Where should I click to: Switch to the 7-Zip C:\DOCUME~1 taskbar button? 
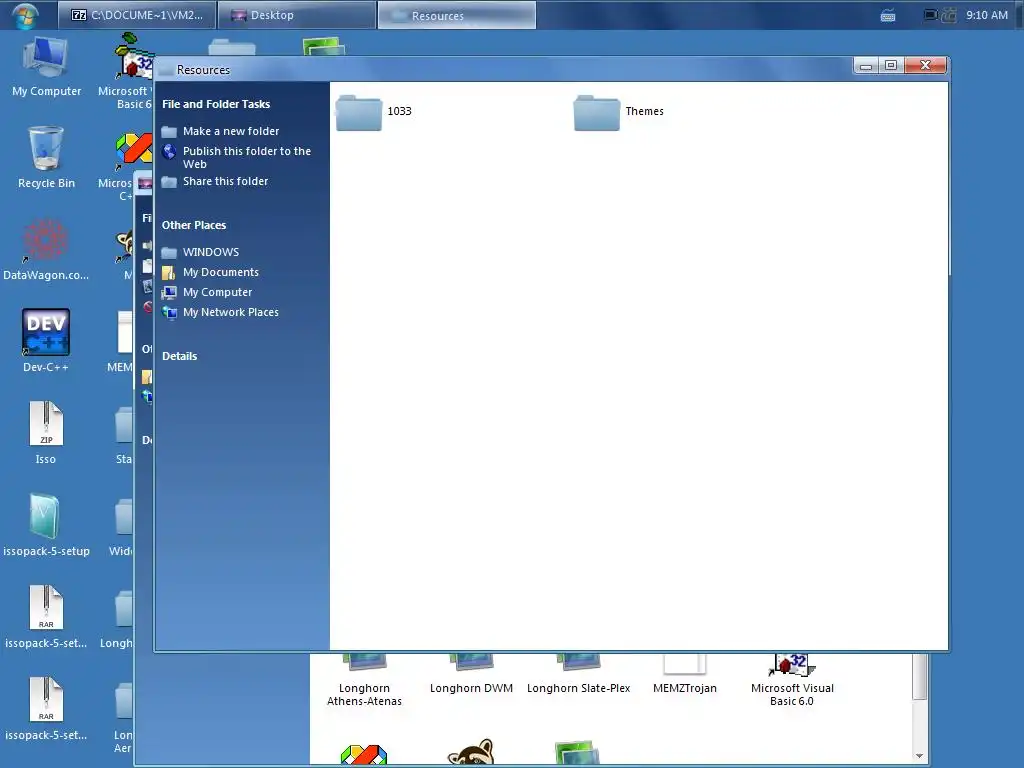(137, 15)
